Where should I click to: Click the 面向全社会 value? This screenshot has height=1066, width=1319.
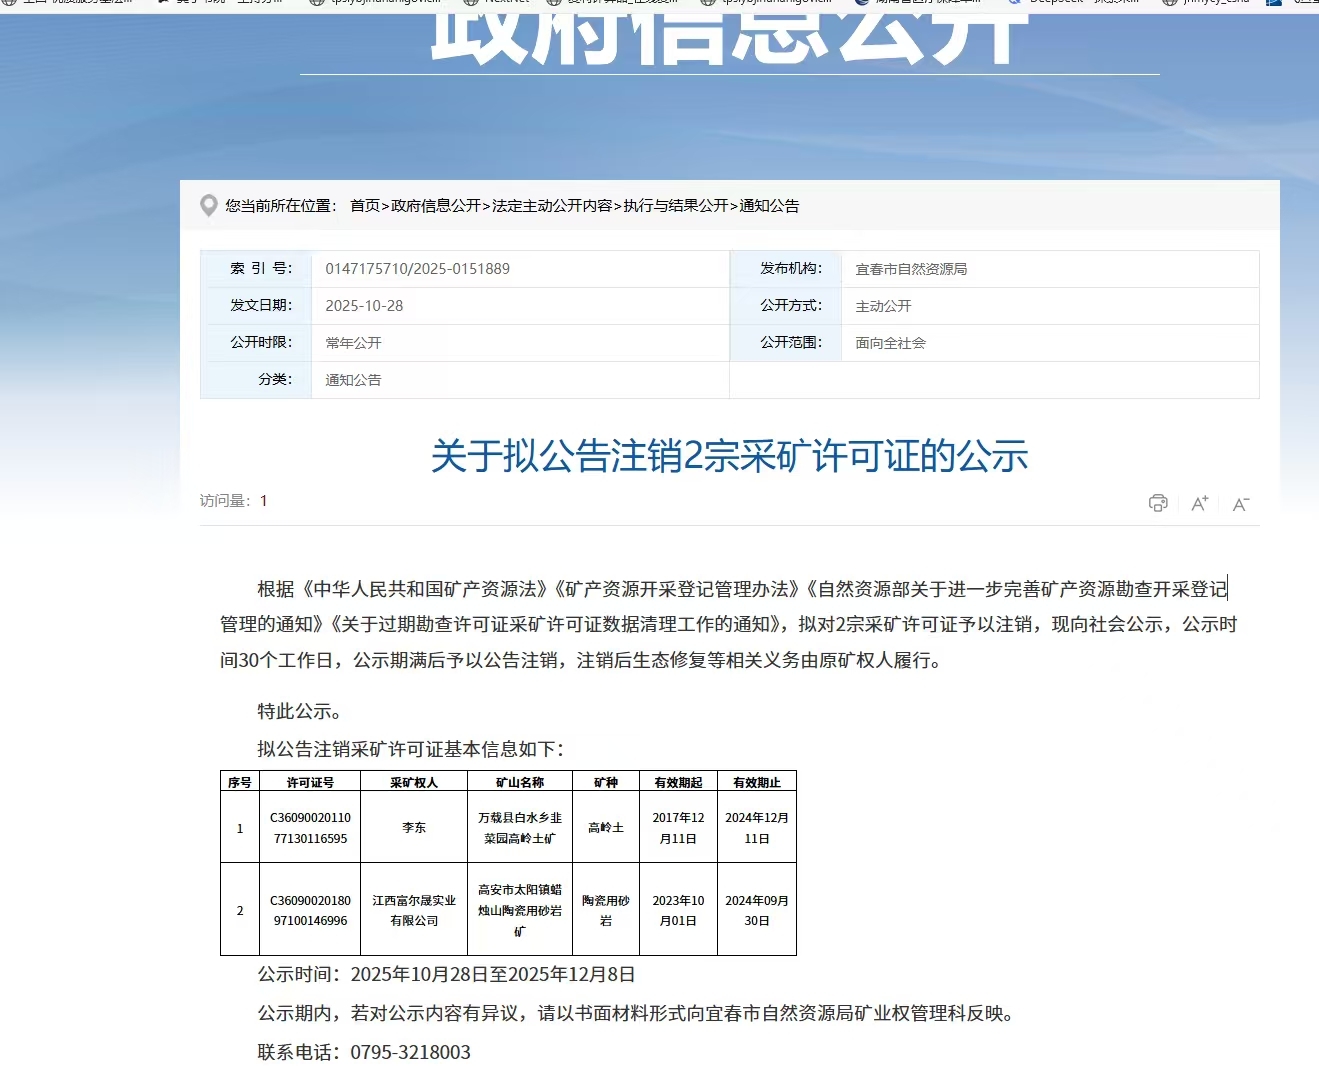point(890,343)
